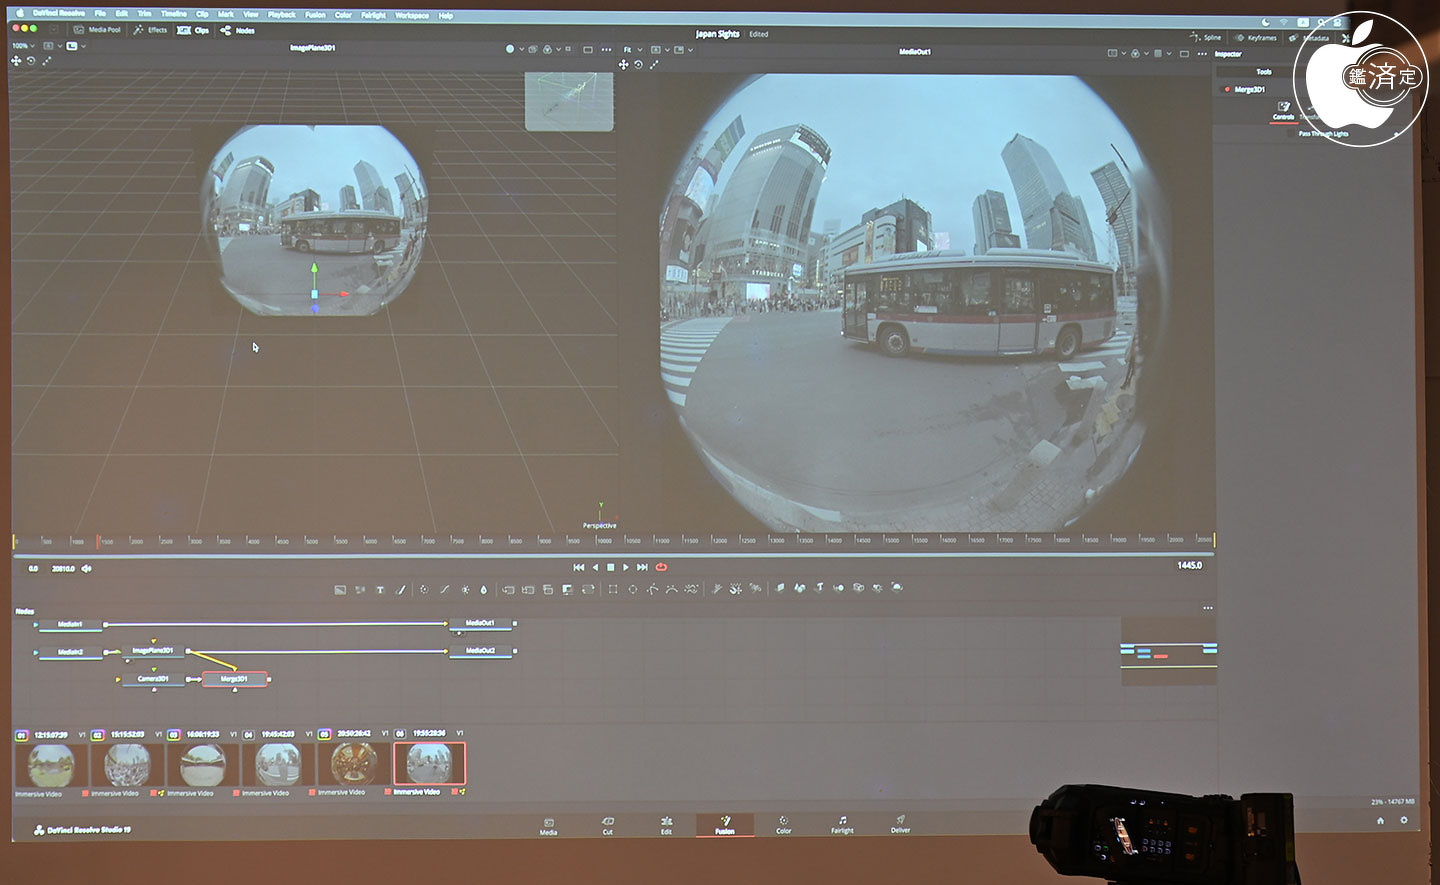Select clip 05 thumbnail in the clips strip
Viewport: 1440px width, 885px height.
coord(354,764)
